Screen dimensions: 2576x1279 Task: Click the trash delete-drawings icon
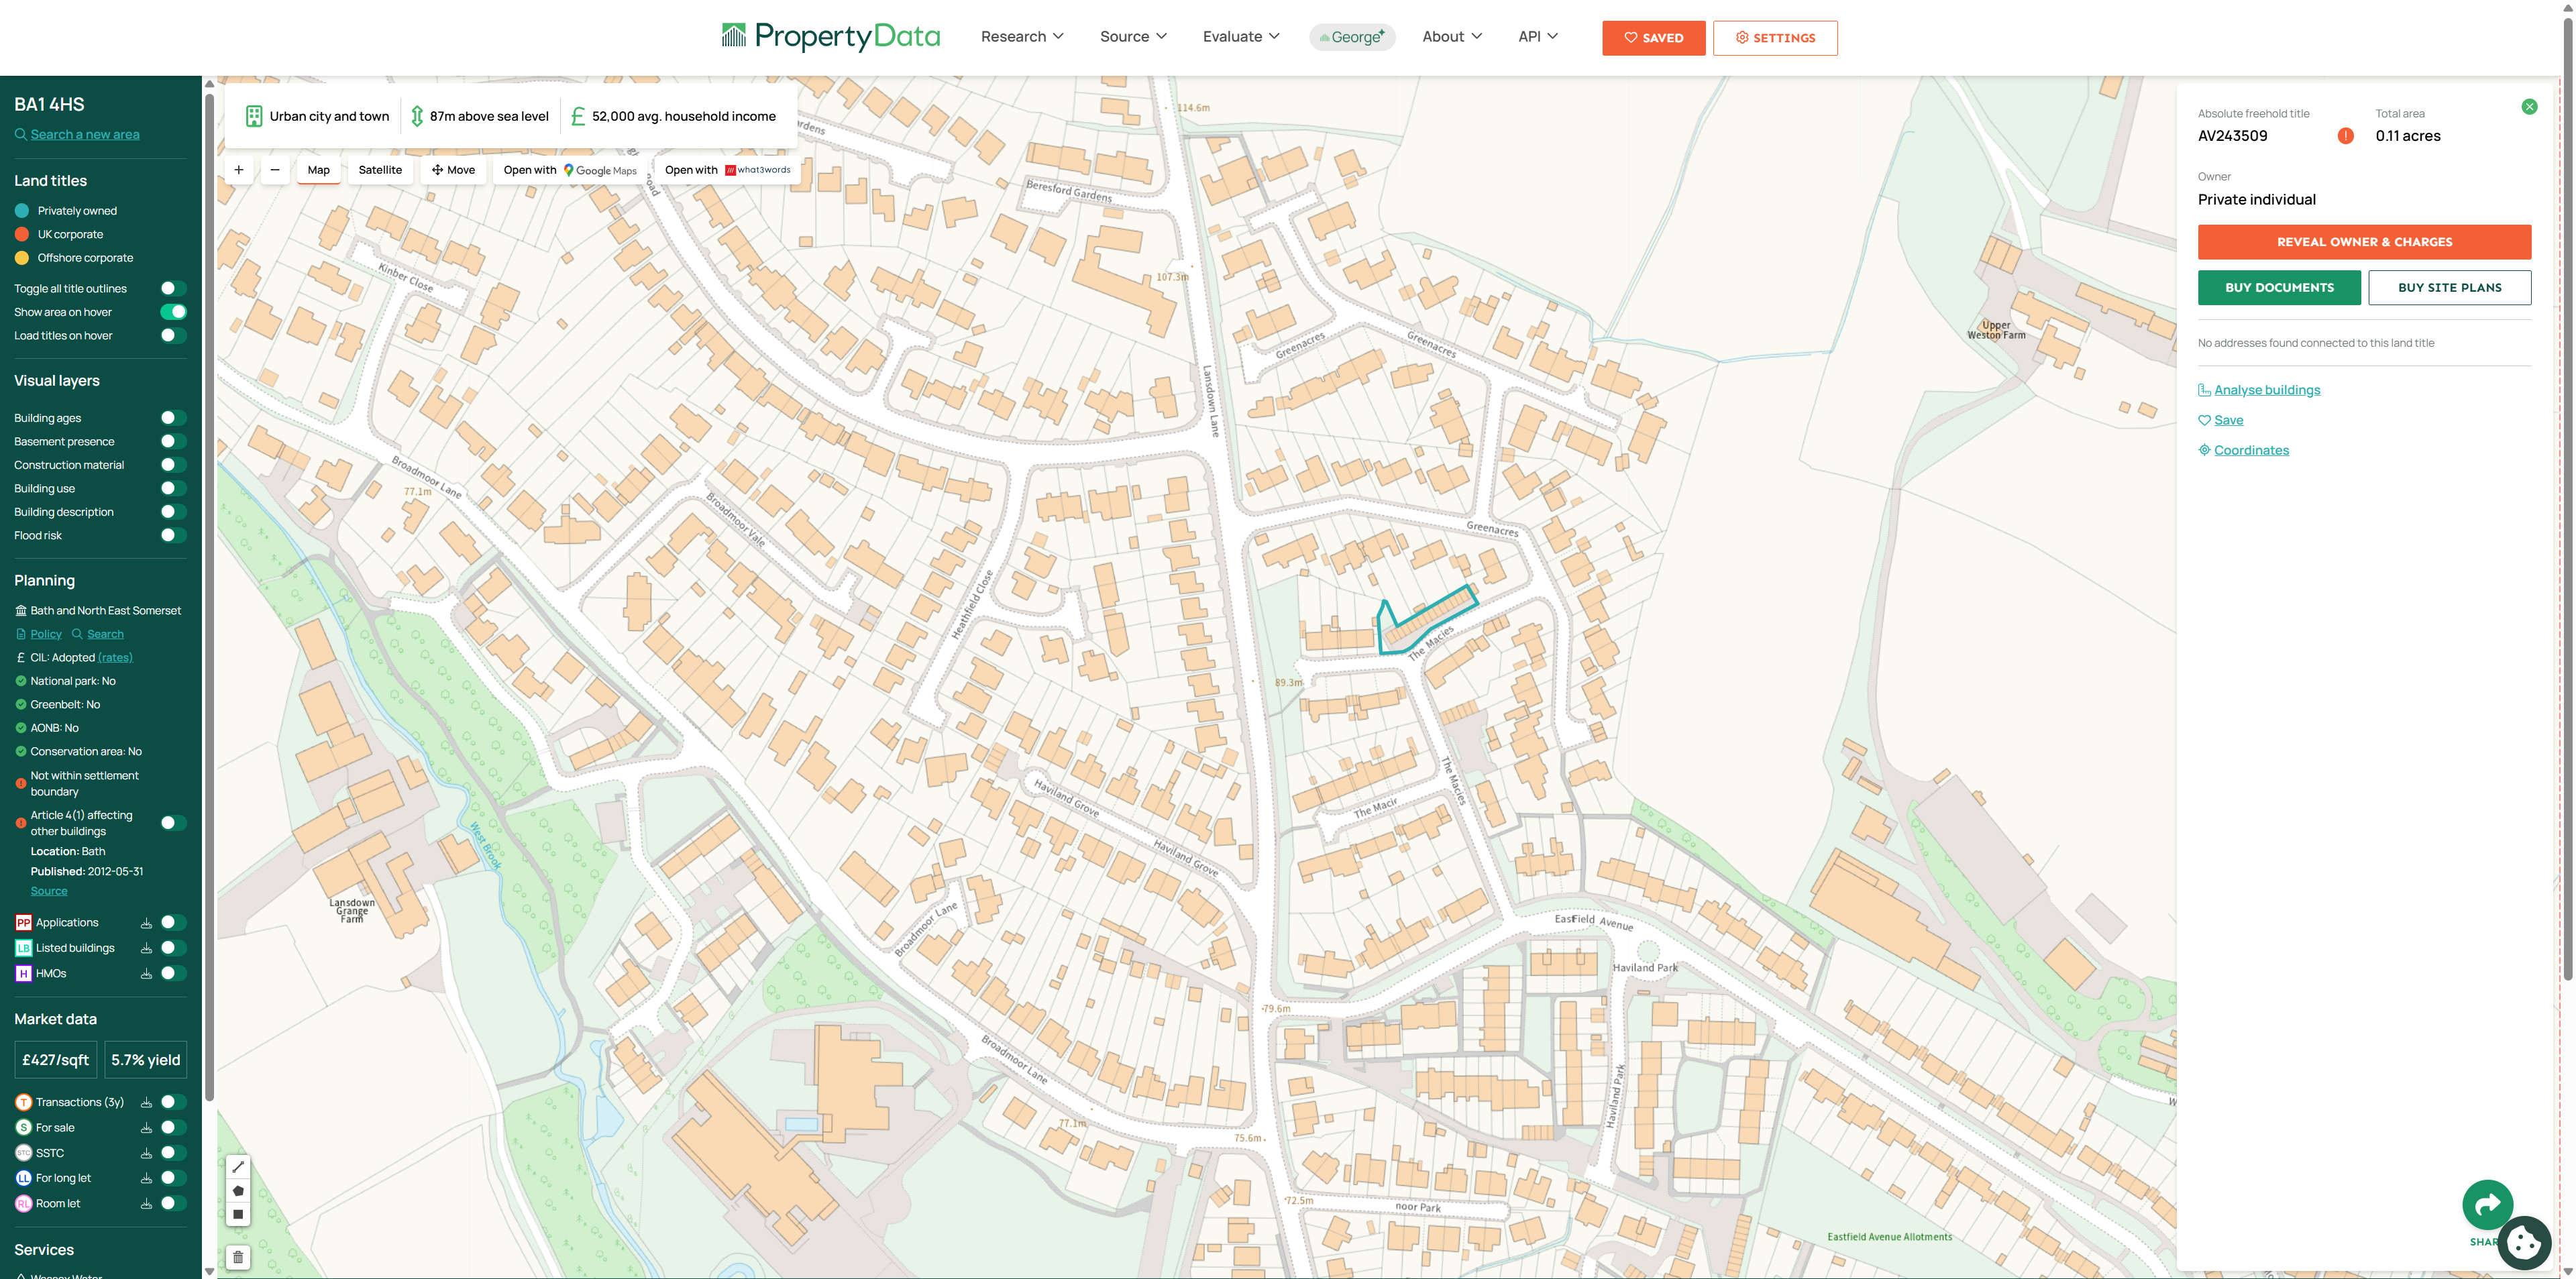(238, 1257)
